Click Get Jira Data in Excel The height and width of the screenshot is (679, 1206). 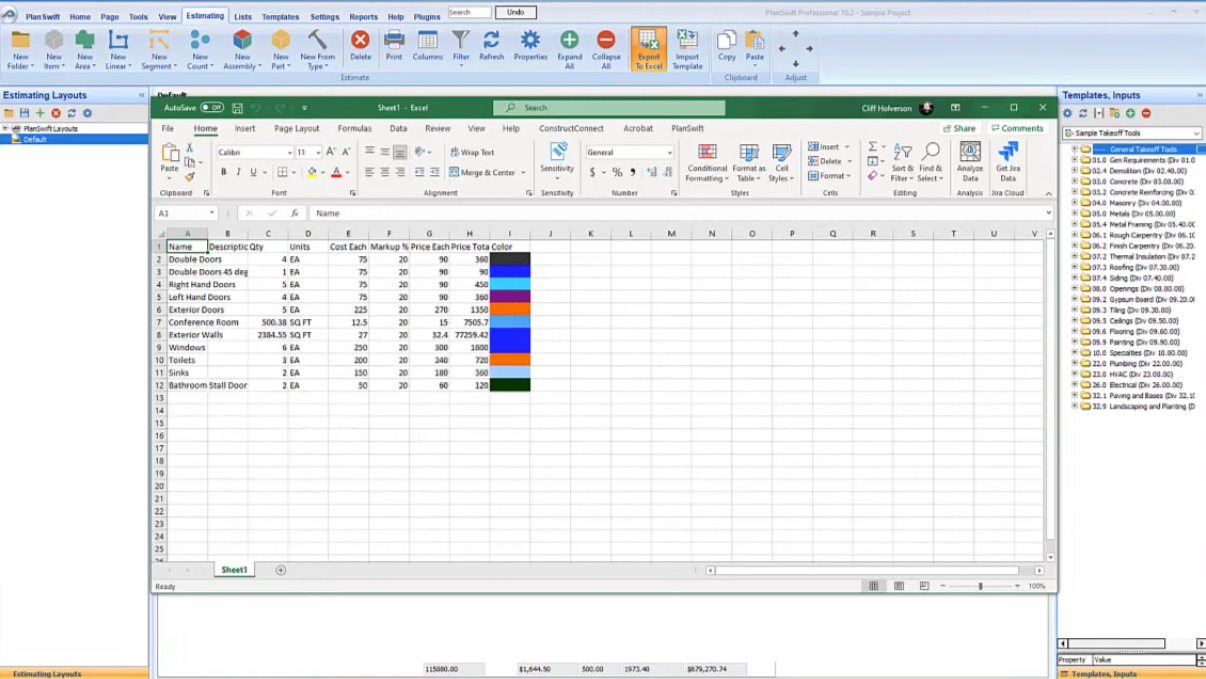pyautogui.click(x=1008, y=161)
